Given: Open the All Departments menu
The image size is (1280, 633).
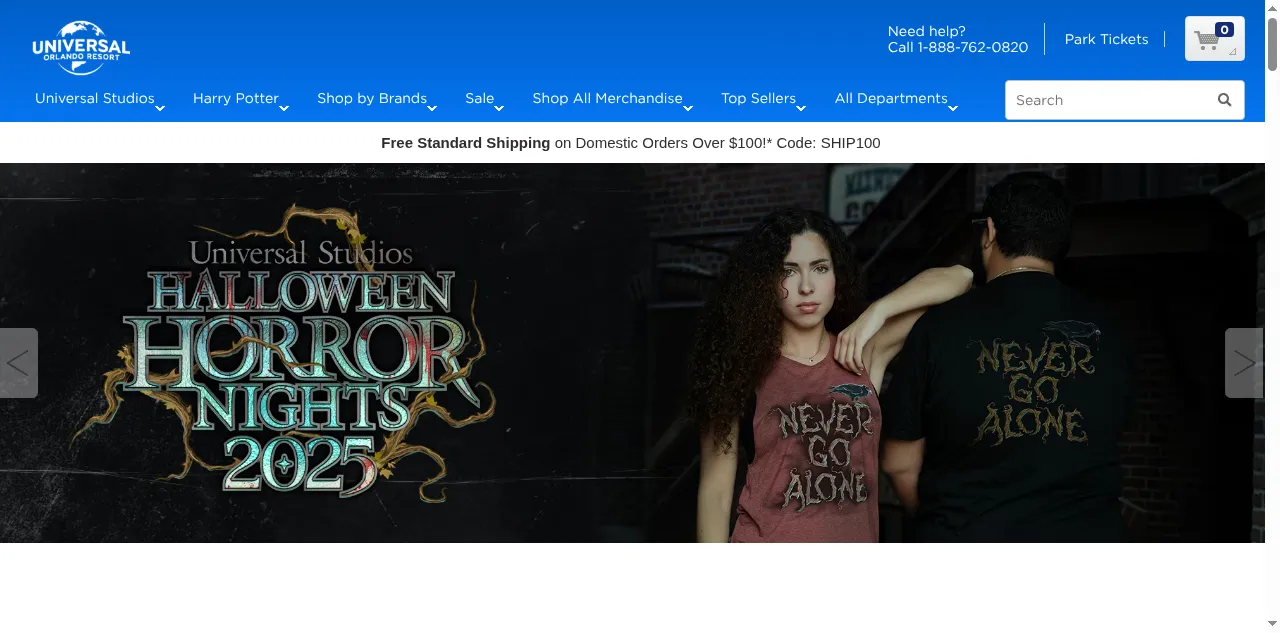Looking at the screenshot, I should 891,98.
